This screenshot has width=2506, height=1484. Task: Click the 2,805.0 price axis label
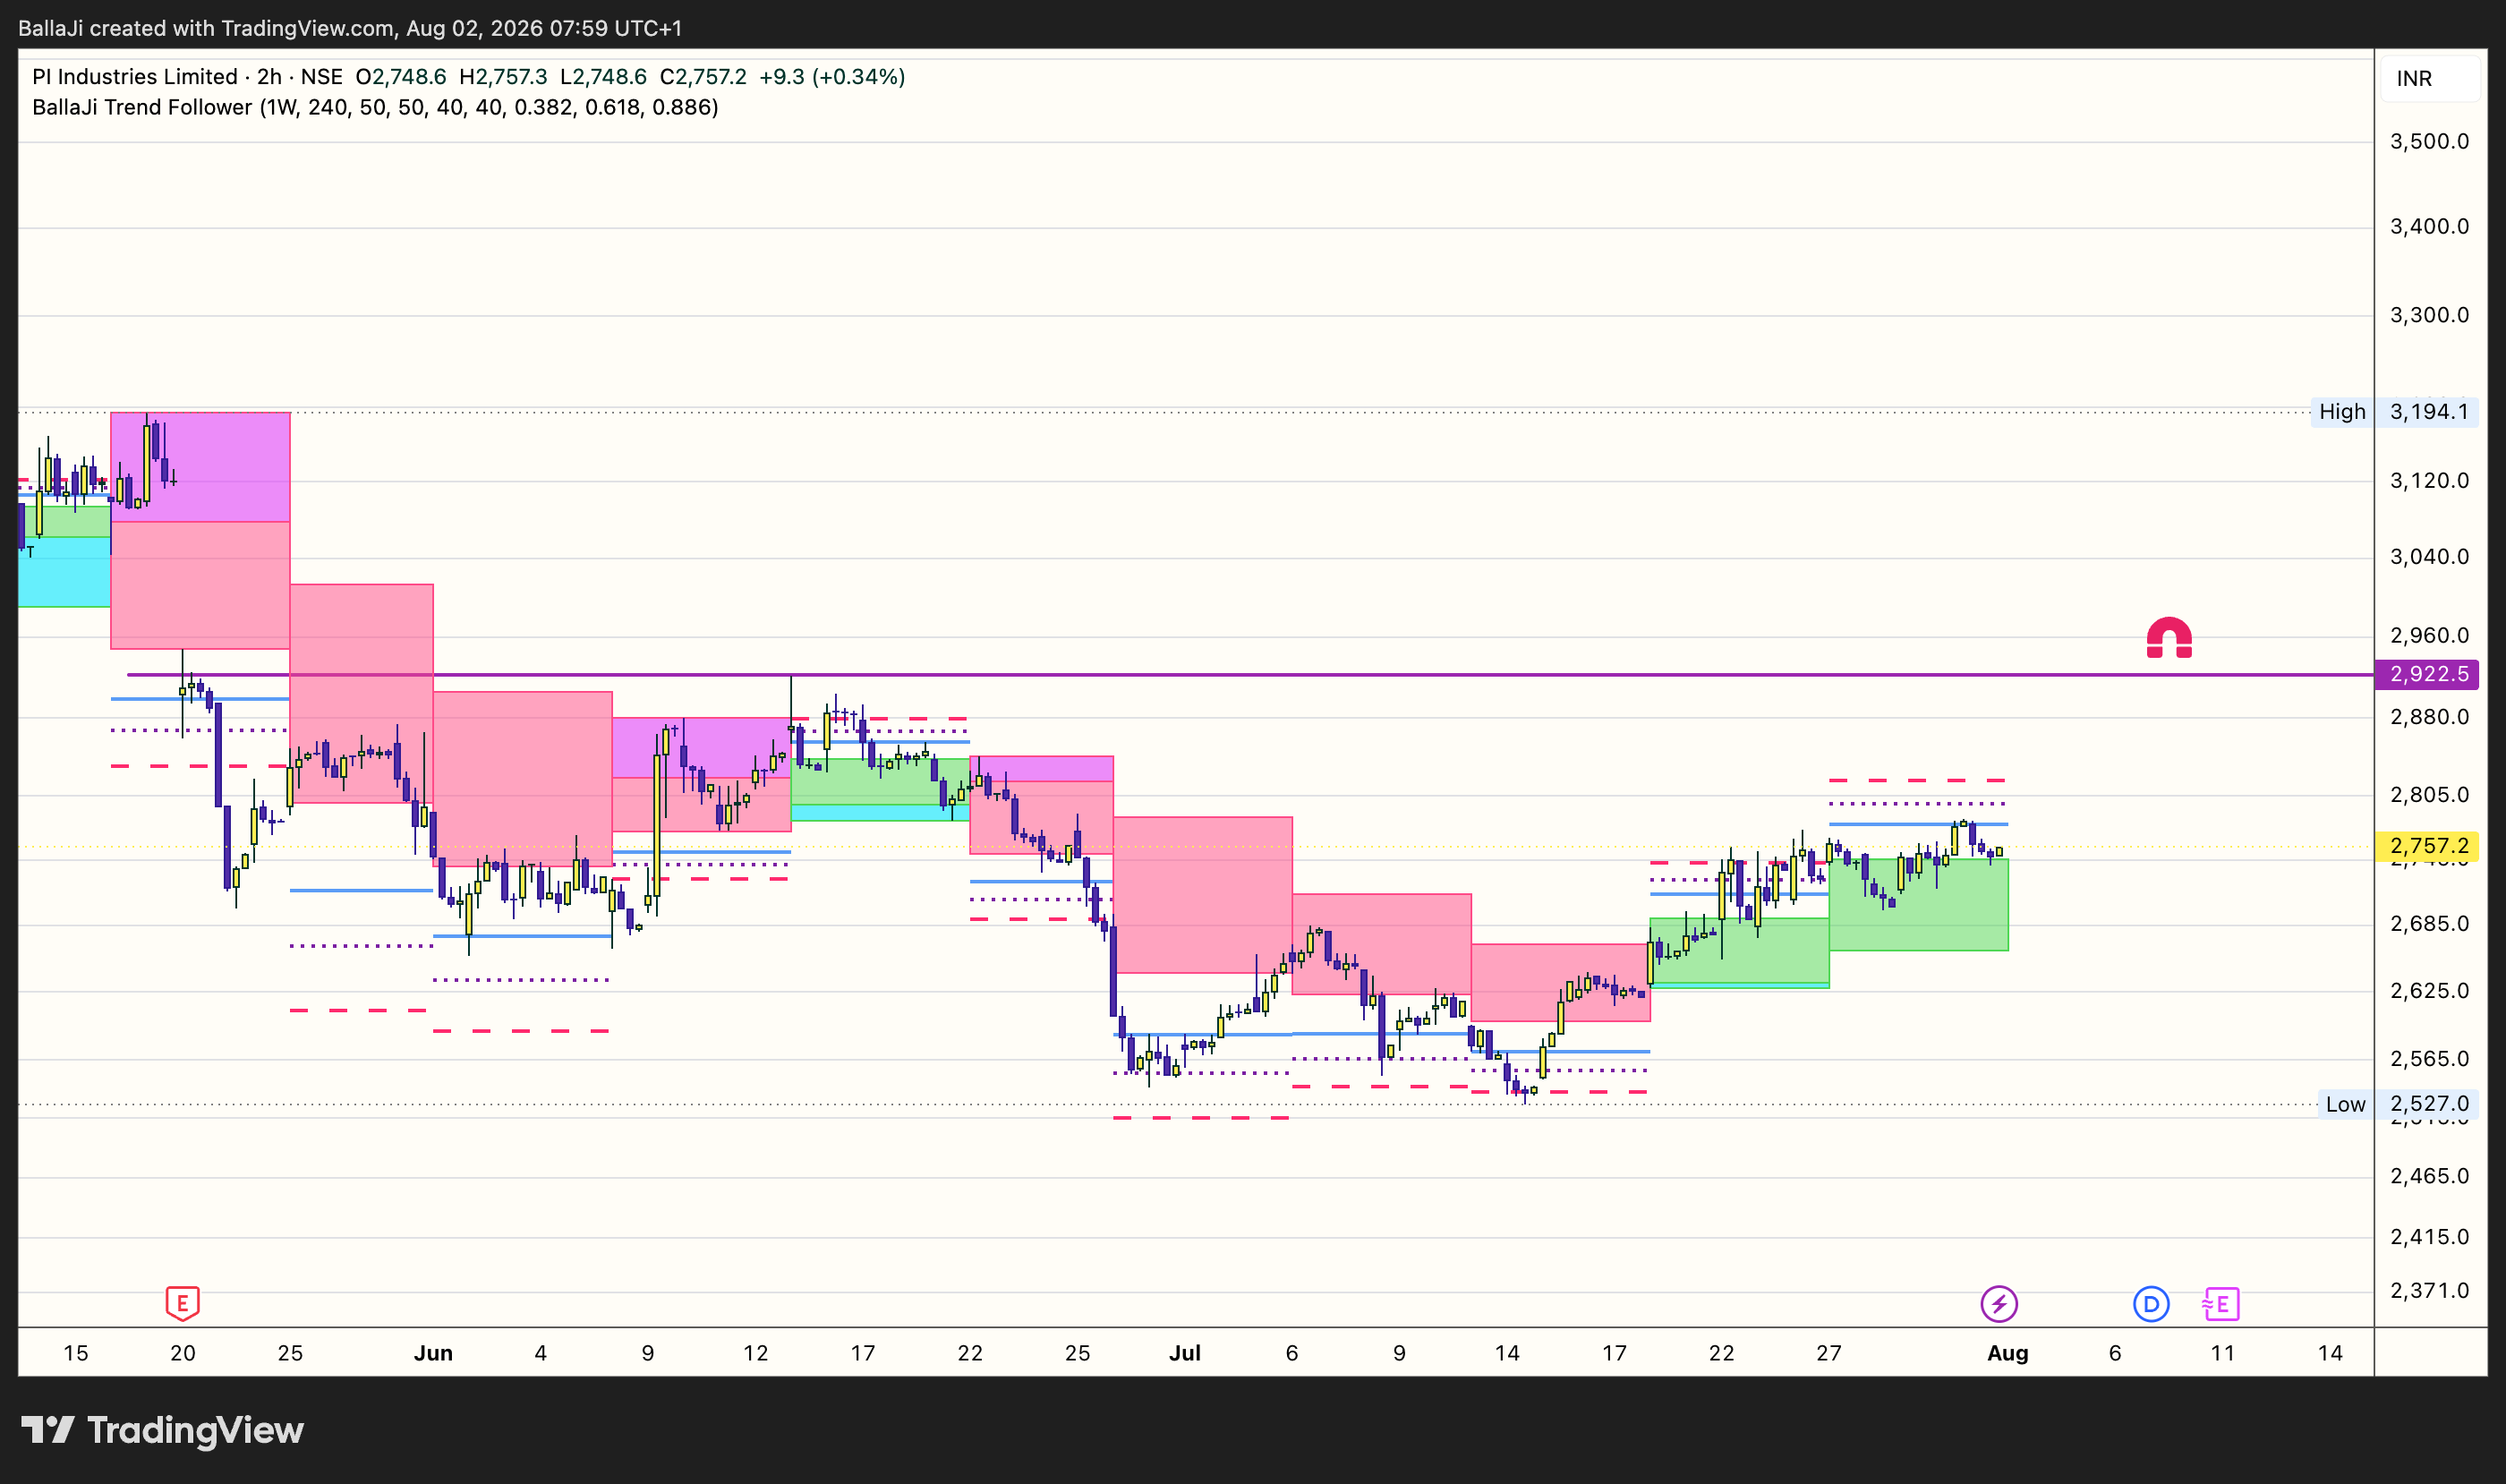(x=2429, y=795)
